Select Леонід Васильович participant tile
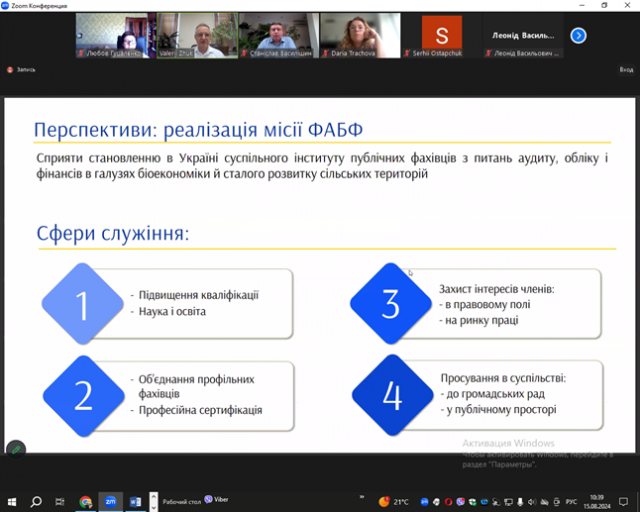Image resolution: width=640 pixels, height=512 pixels. [523, 36]
